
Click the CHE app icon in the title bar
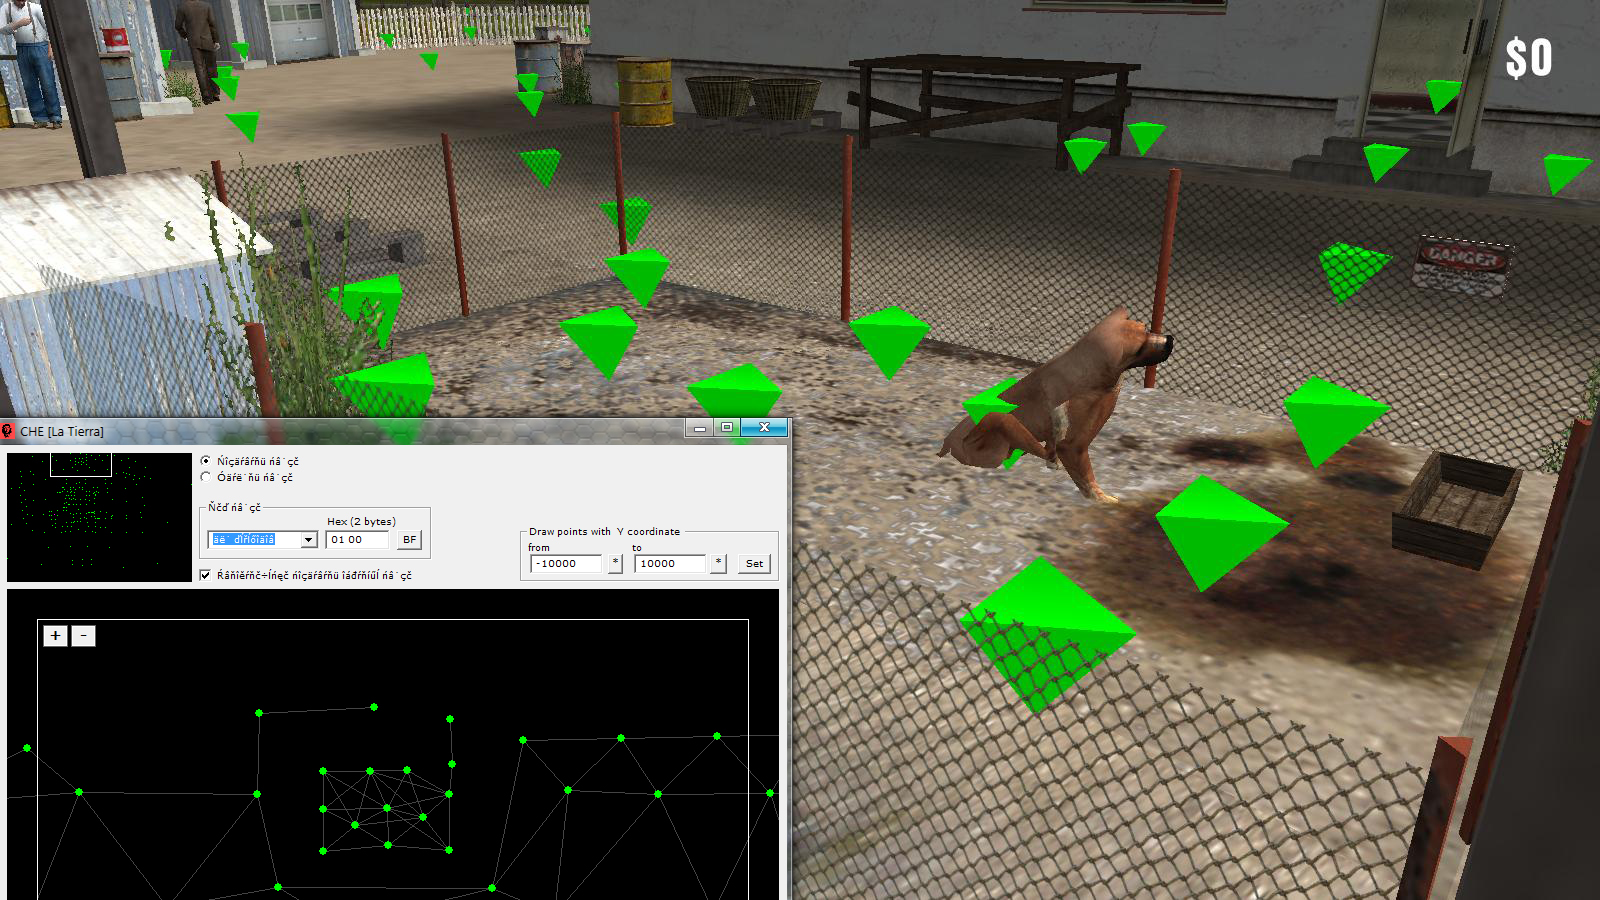click(8, 431)
